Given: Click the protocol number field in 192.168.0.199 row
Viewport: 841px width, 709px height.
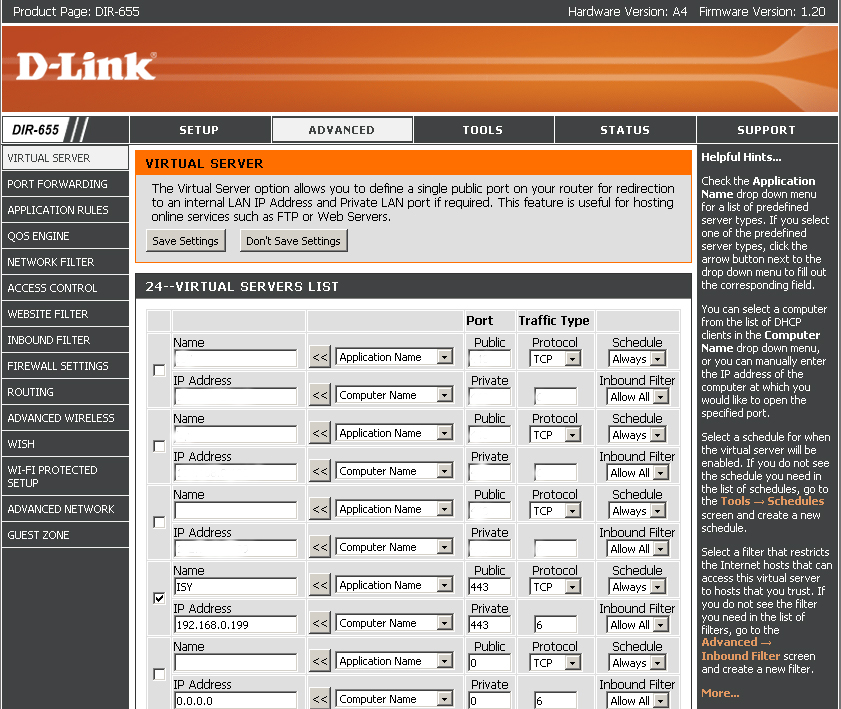Looking at the screenshot, I should [x=555, y=625].
